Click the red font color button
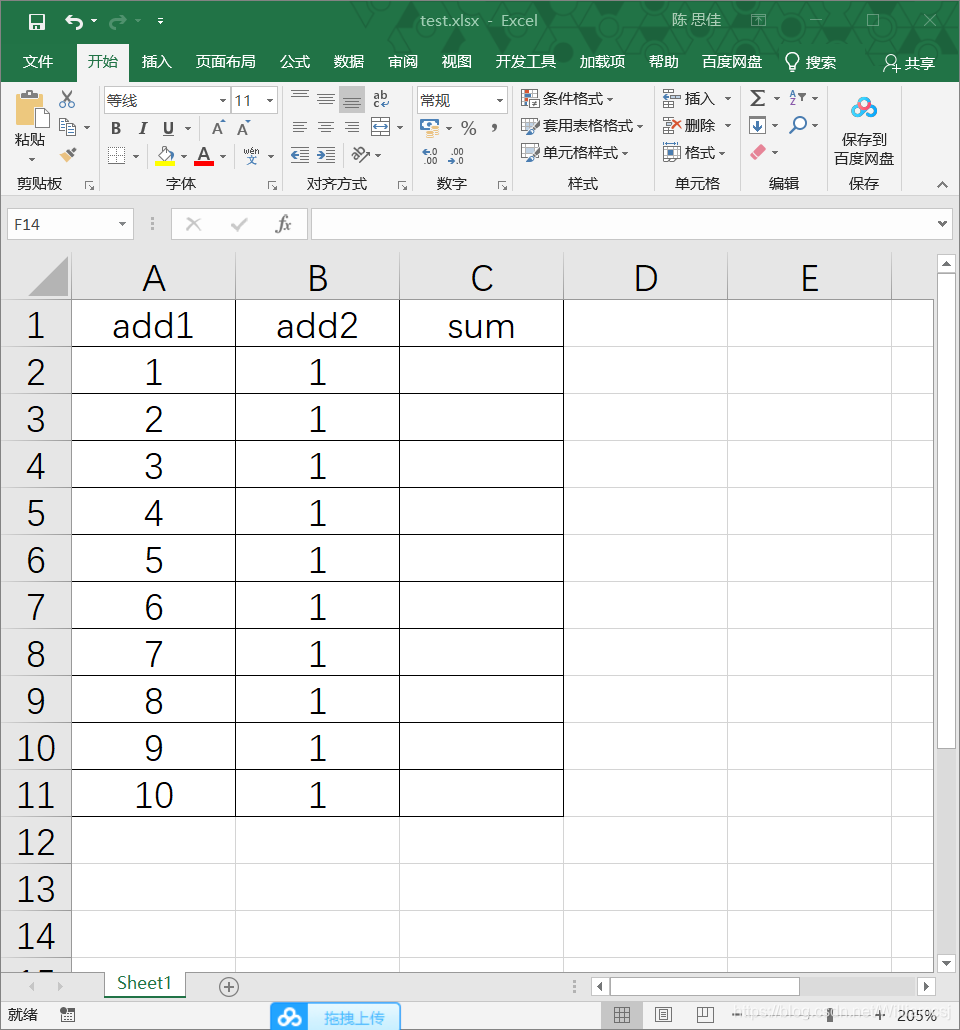The height and width of the screenshot is (1030, 960). [x=204, y=156]
